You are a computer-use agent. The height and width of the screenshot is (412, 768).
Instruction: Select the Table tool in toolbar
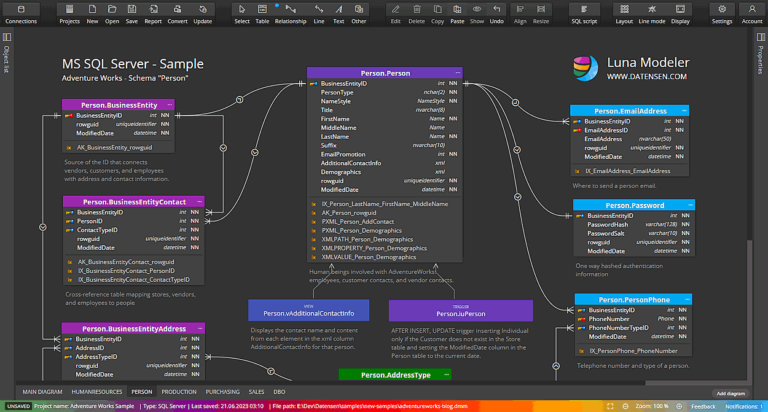(x=262, y=12)
